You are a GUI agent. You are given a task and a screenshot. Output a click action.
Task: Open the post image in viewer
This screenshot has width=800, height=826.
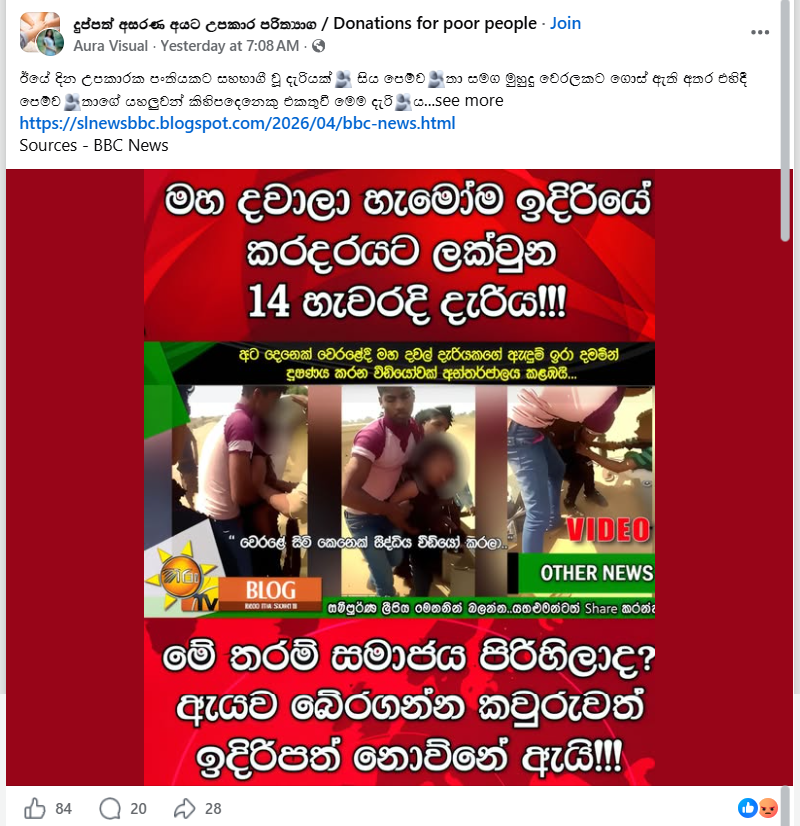(399, 477)
